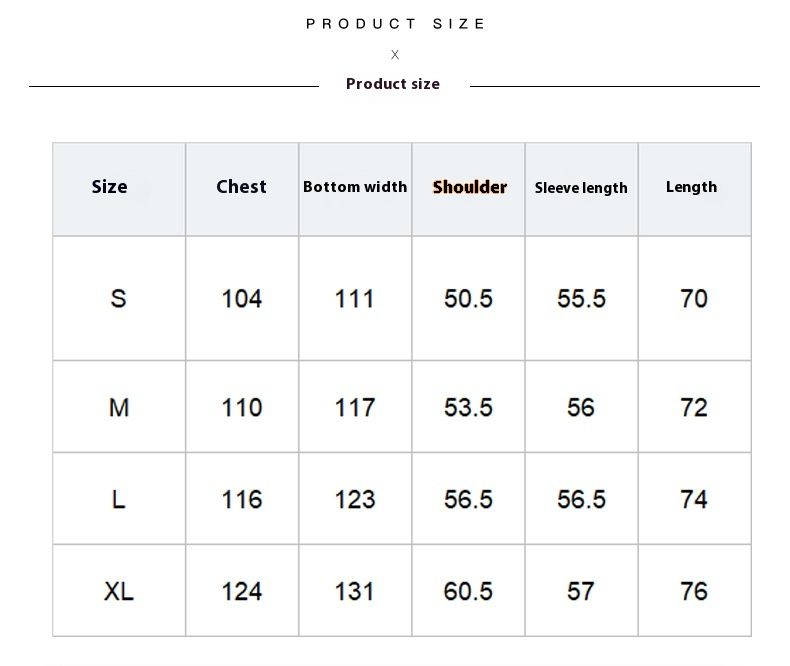Click the length value 74
Screen dimensions: 790x666
pyautogui.click(x=694, y=499)
